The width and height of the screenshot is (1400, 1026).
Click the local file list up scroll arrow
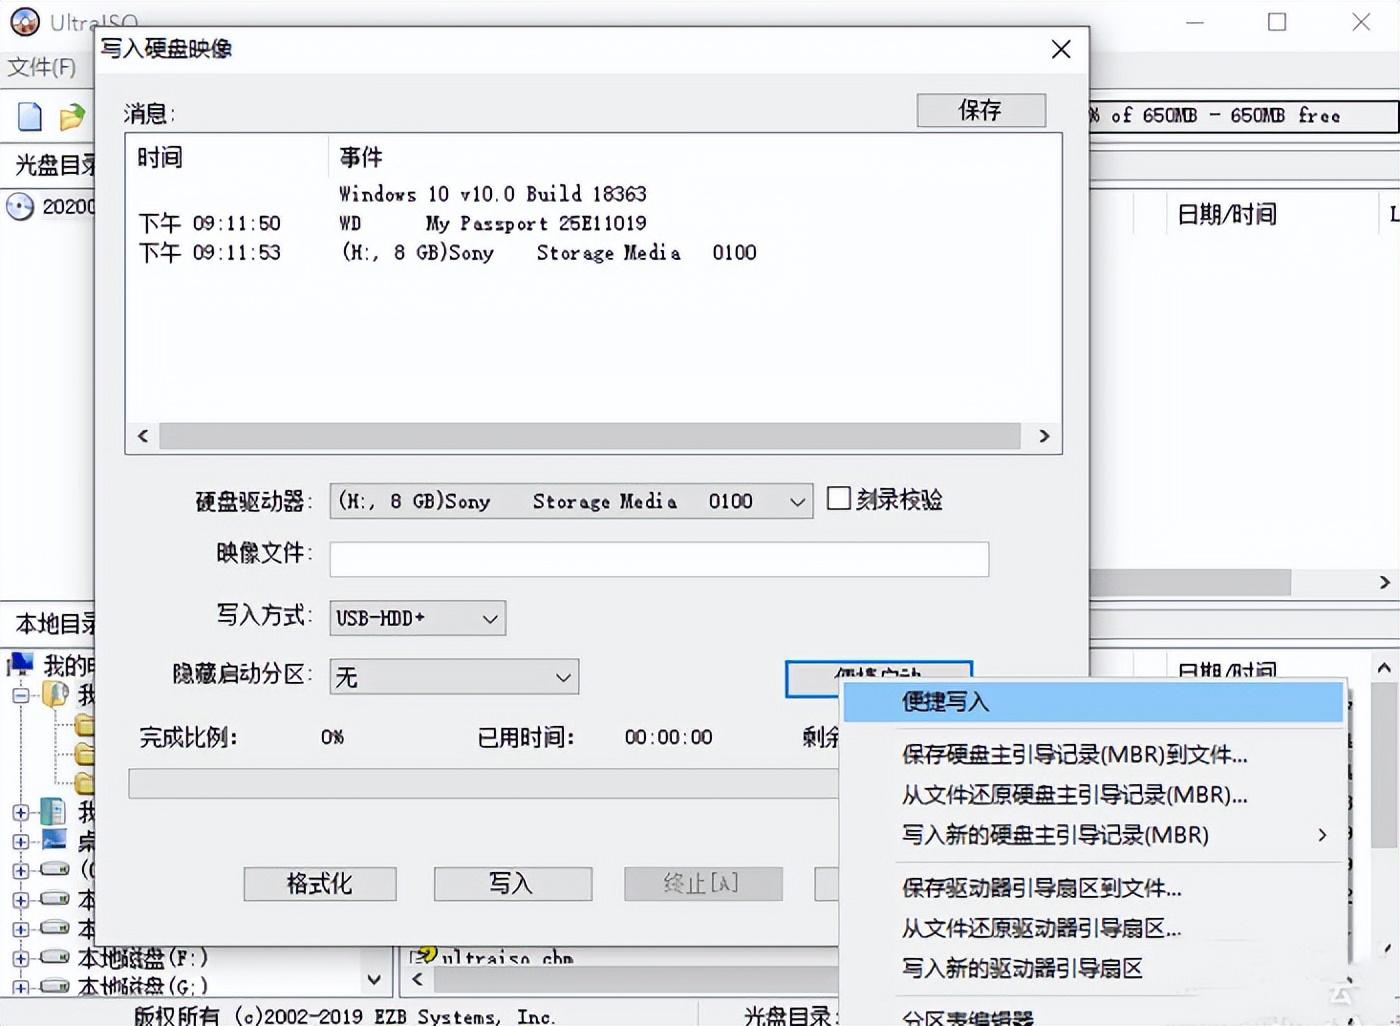(1384, 667)
